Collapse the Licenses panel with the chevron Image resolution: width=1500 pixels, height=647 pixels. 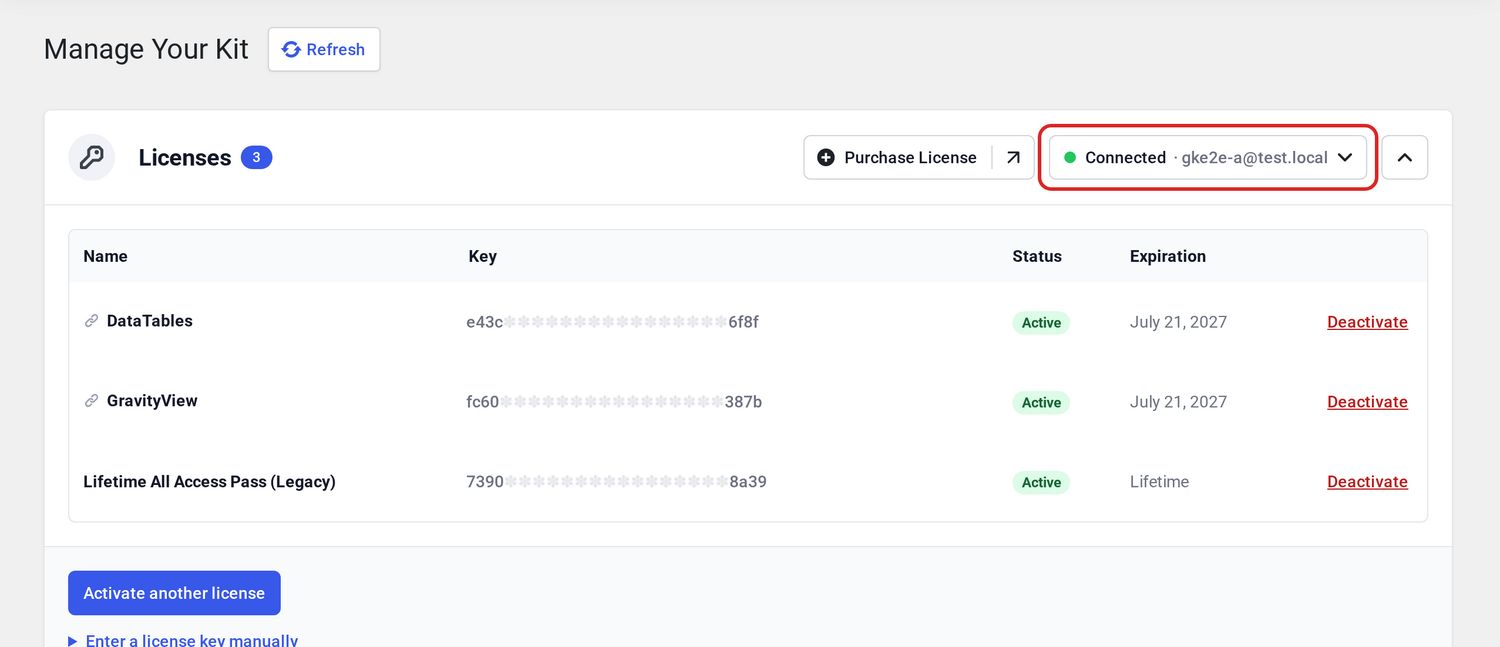click(x=1404, y=157)
